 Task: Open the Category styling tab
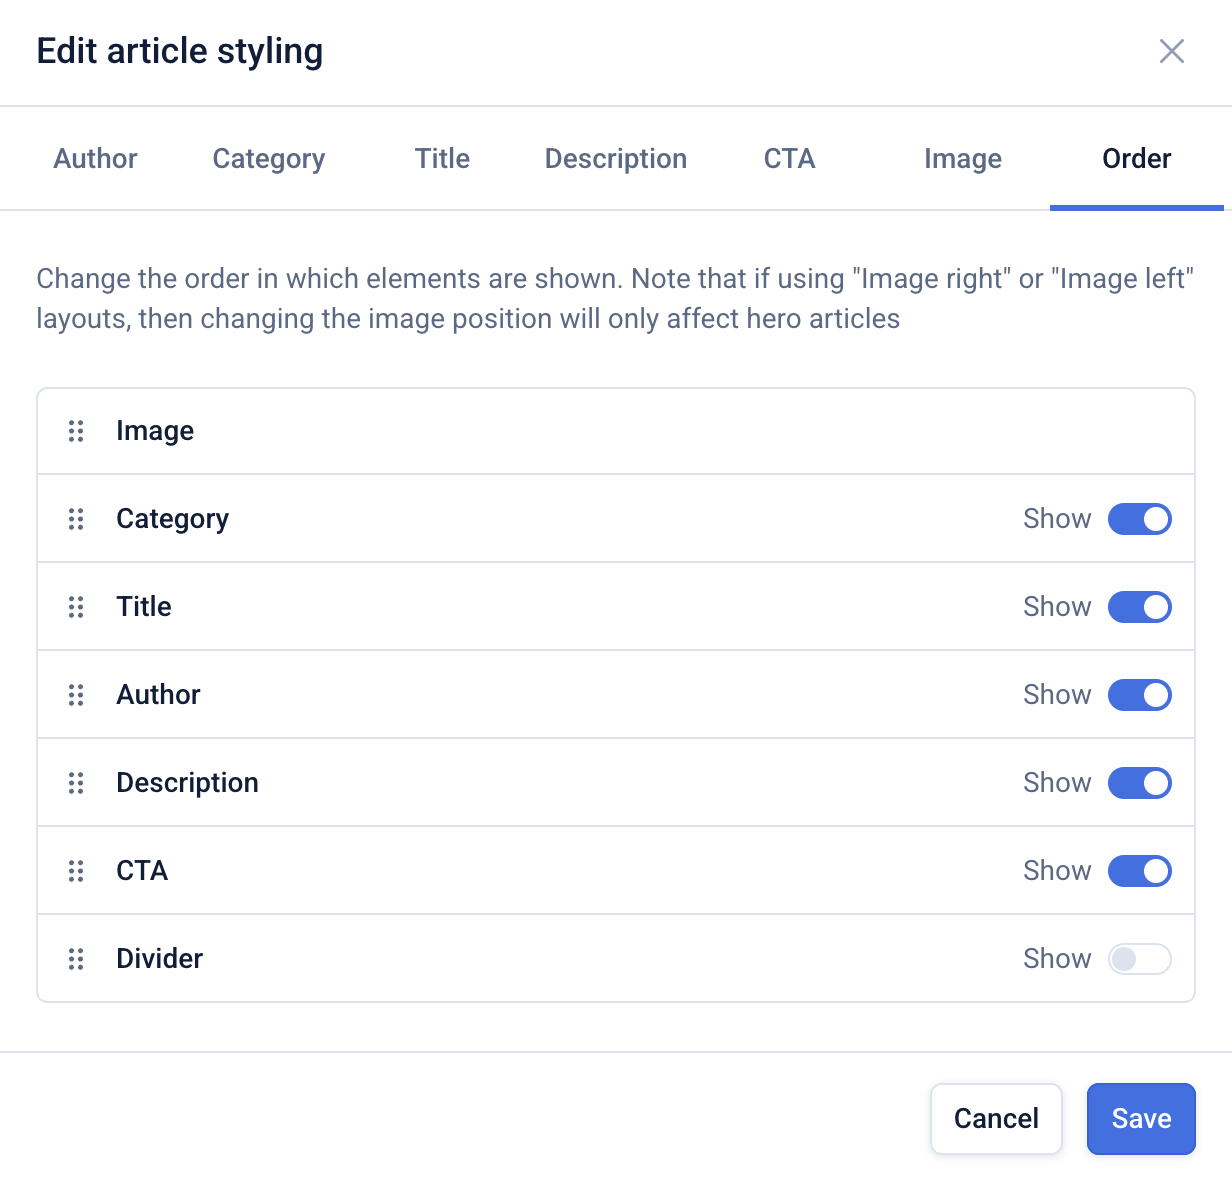[x=268, y=159]
